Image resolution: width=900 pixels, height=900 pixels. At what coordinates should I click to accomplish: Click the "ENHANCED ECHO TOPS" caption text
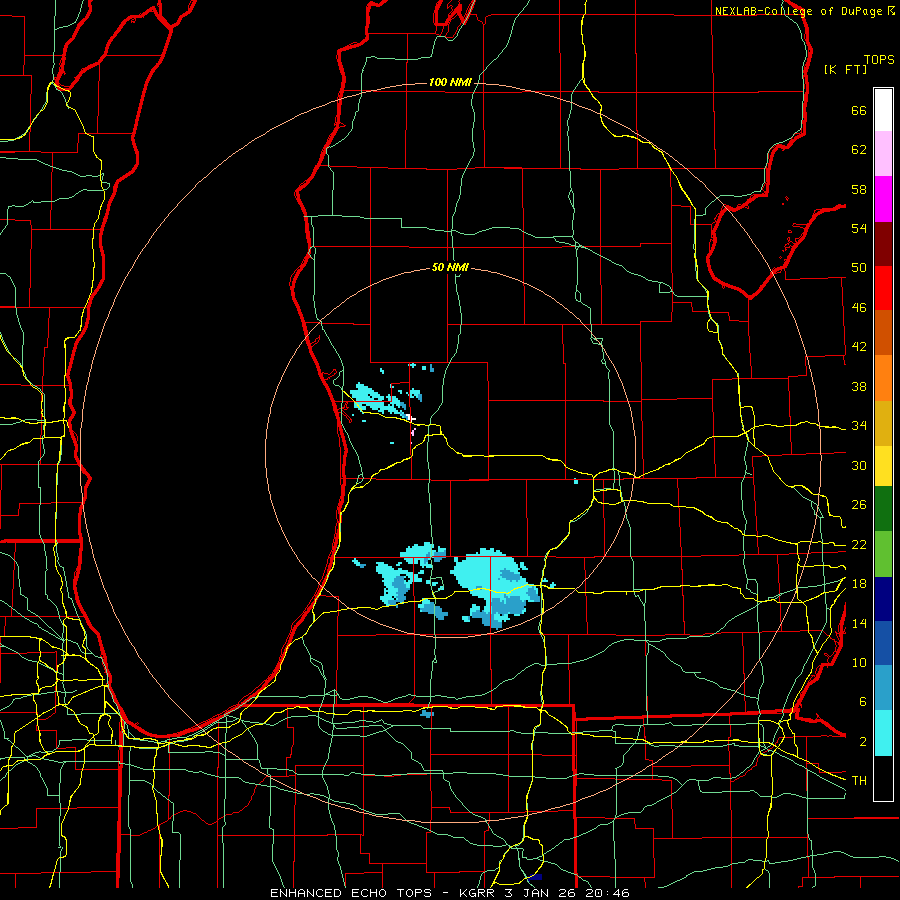355,893
